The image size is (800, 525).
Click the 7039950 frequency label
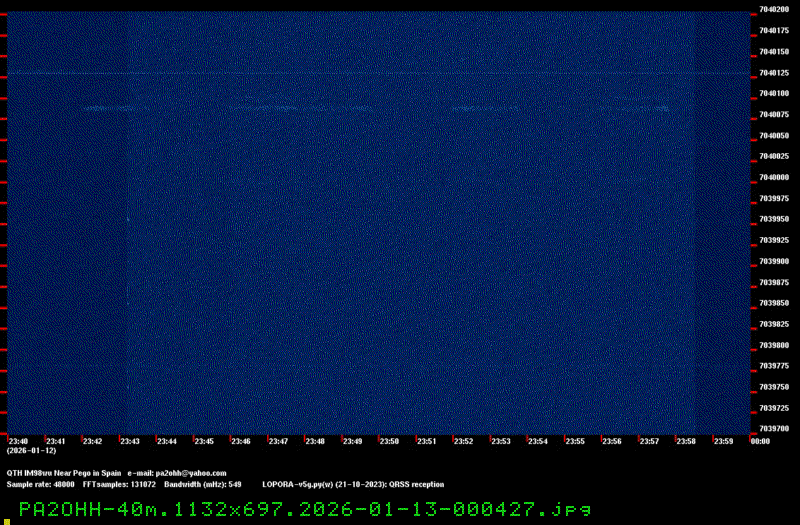(x=774, y=219)
